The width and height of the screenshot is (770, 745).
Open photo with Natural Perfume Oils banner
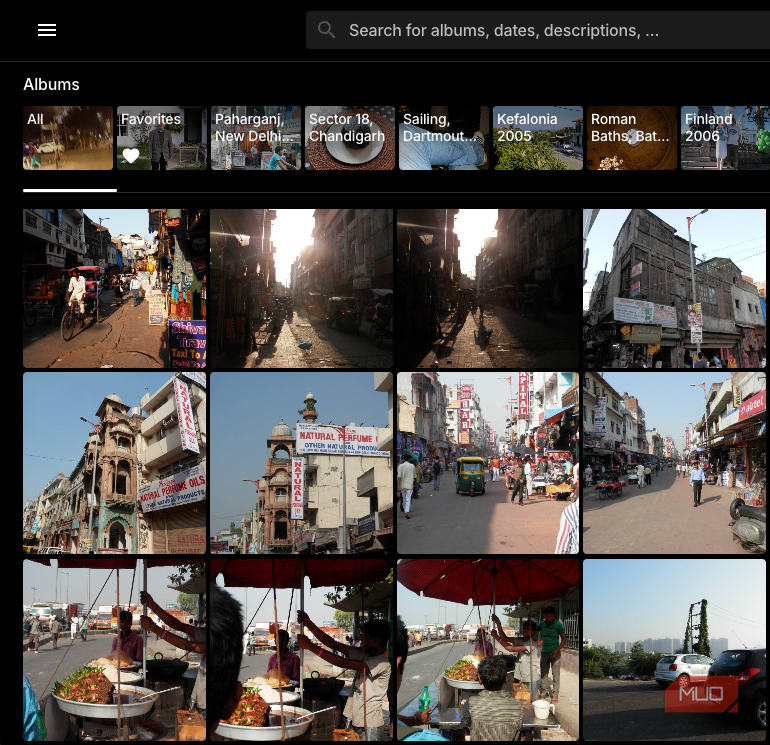tap(114, 463)
